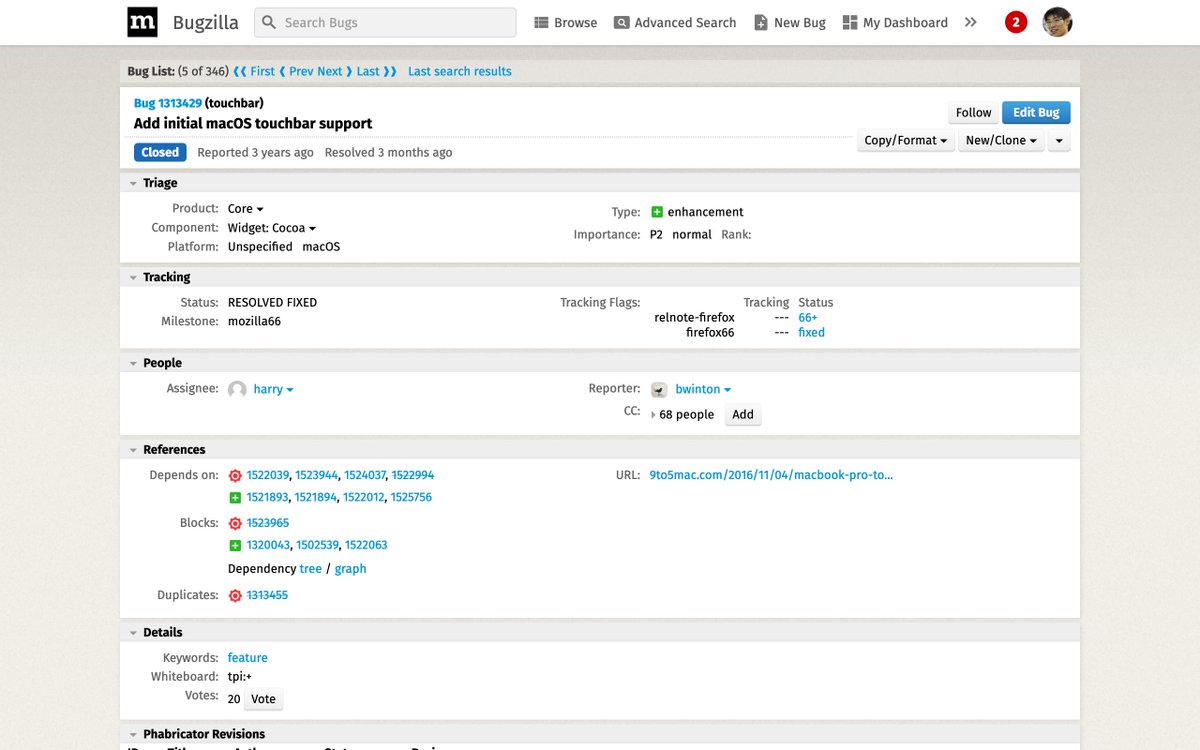Click the green enhancement type icon
The image size is (1200, 750).
pyautogui.click(x=657, y=212)
